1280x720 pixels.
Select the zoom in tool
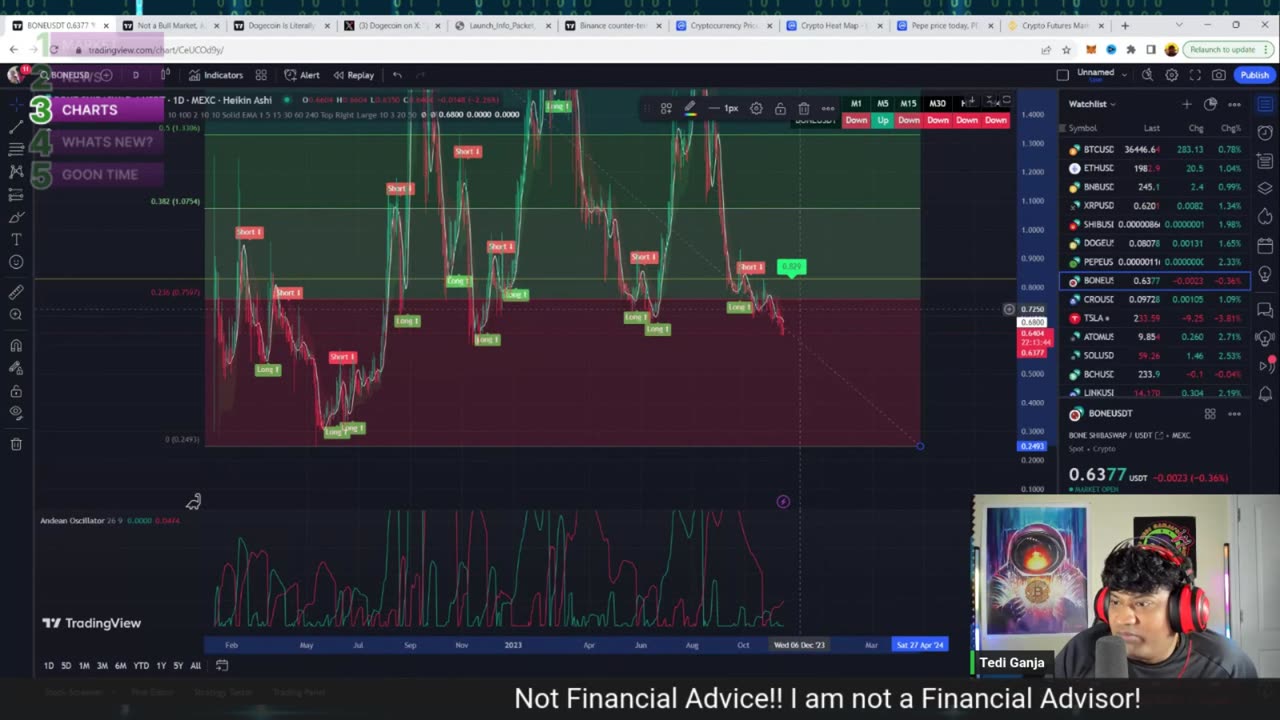(16, 315)
